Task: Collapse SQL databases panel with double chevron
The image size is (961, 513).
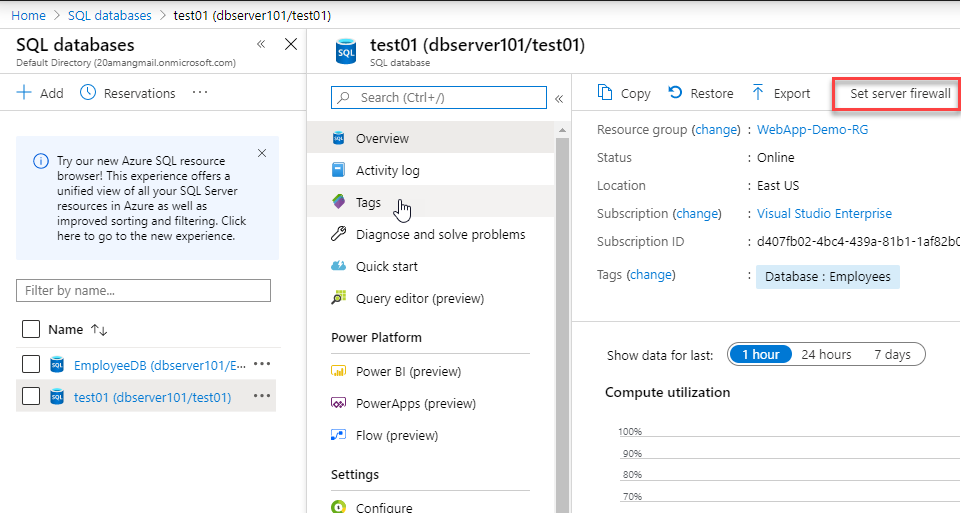Action: click(261, 44)
